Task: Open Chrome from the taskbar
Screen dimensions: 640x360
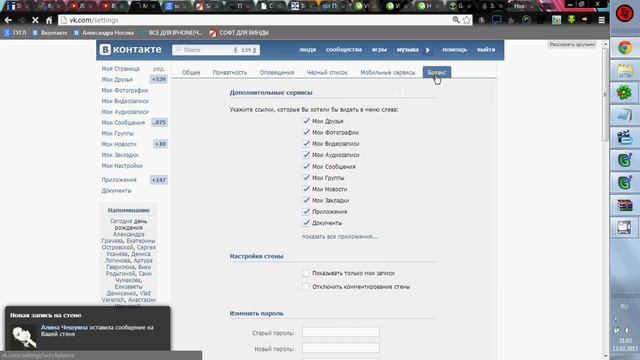Action: point(624,48)
